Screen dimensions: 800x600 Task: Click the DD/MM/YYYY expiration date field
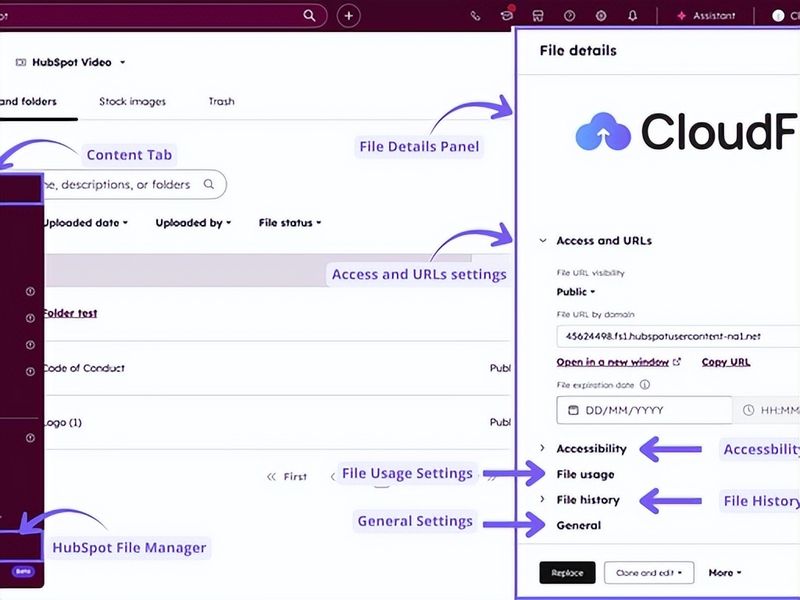(644, 410)
